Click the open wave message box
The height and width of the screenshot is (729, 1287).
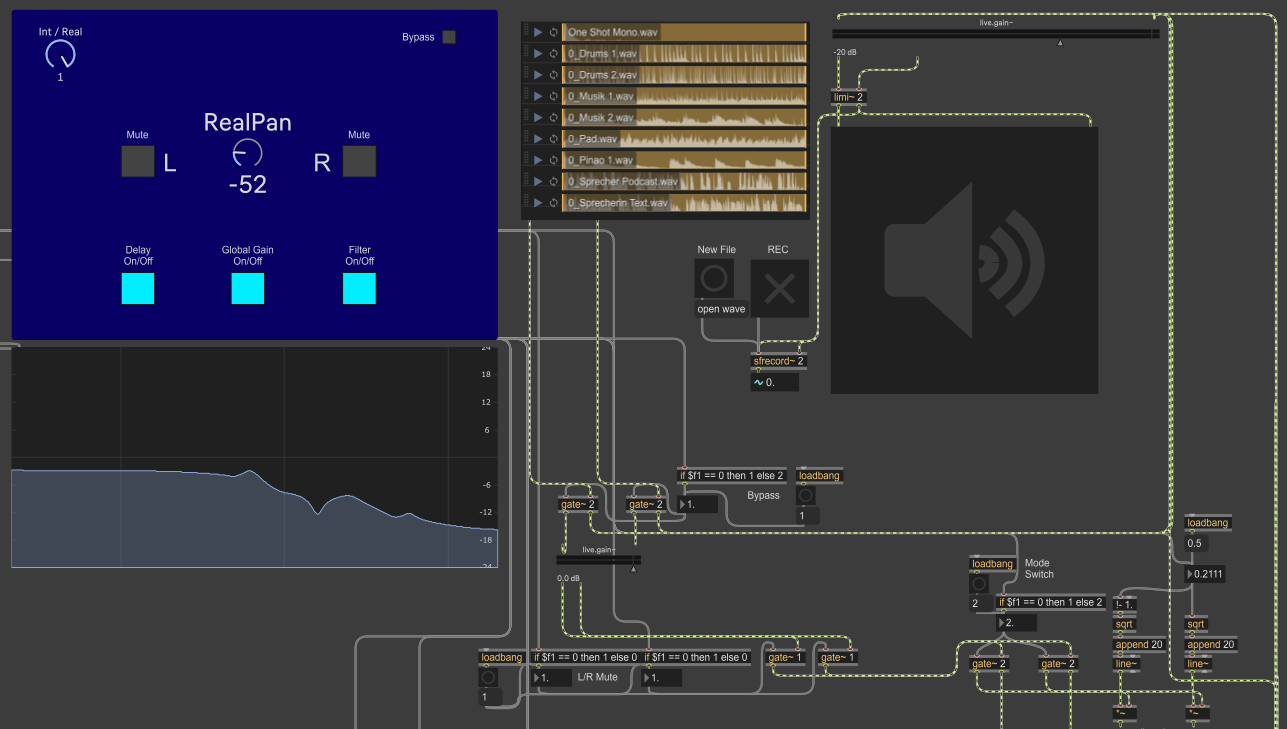tap(721, 310)
